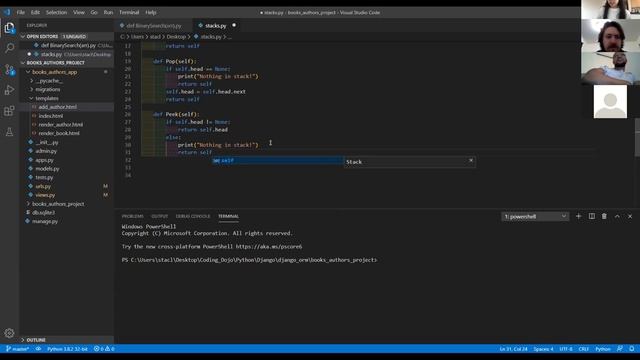Switch to the Debug Console tab
This screenshot has width=640, height=360.
pos(193,216)
